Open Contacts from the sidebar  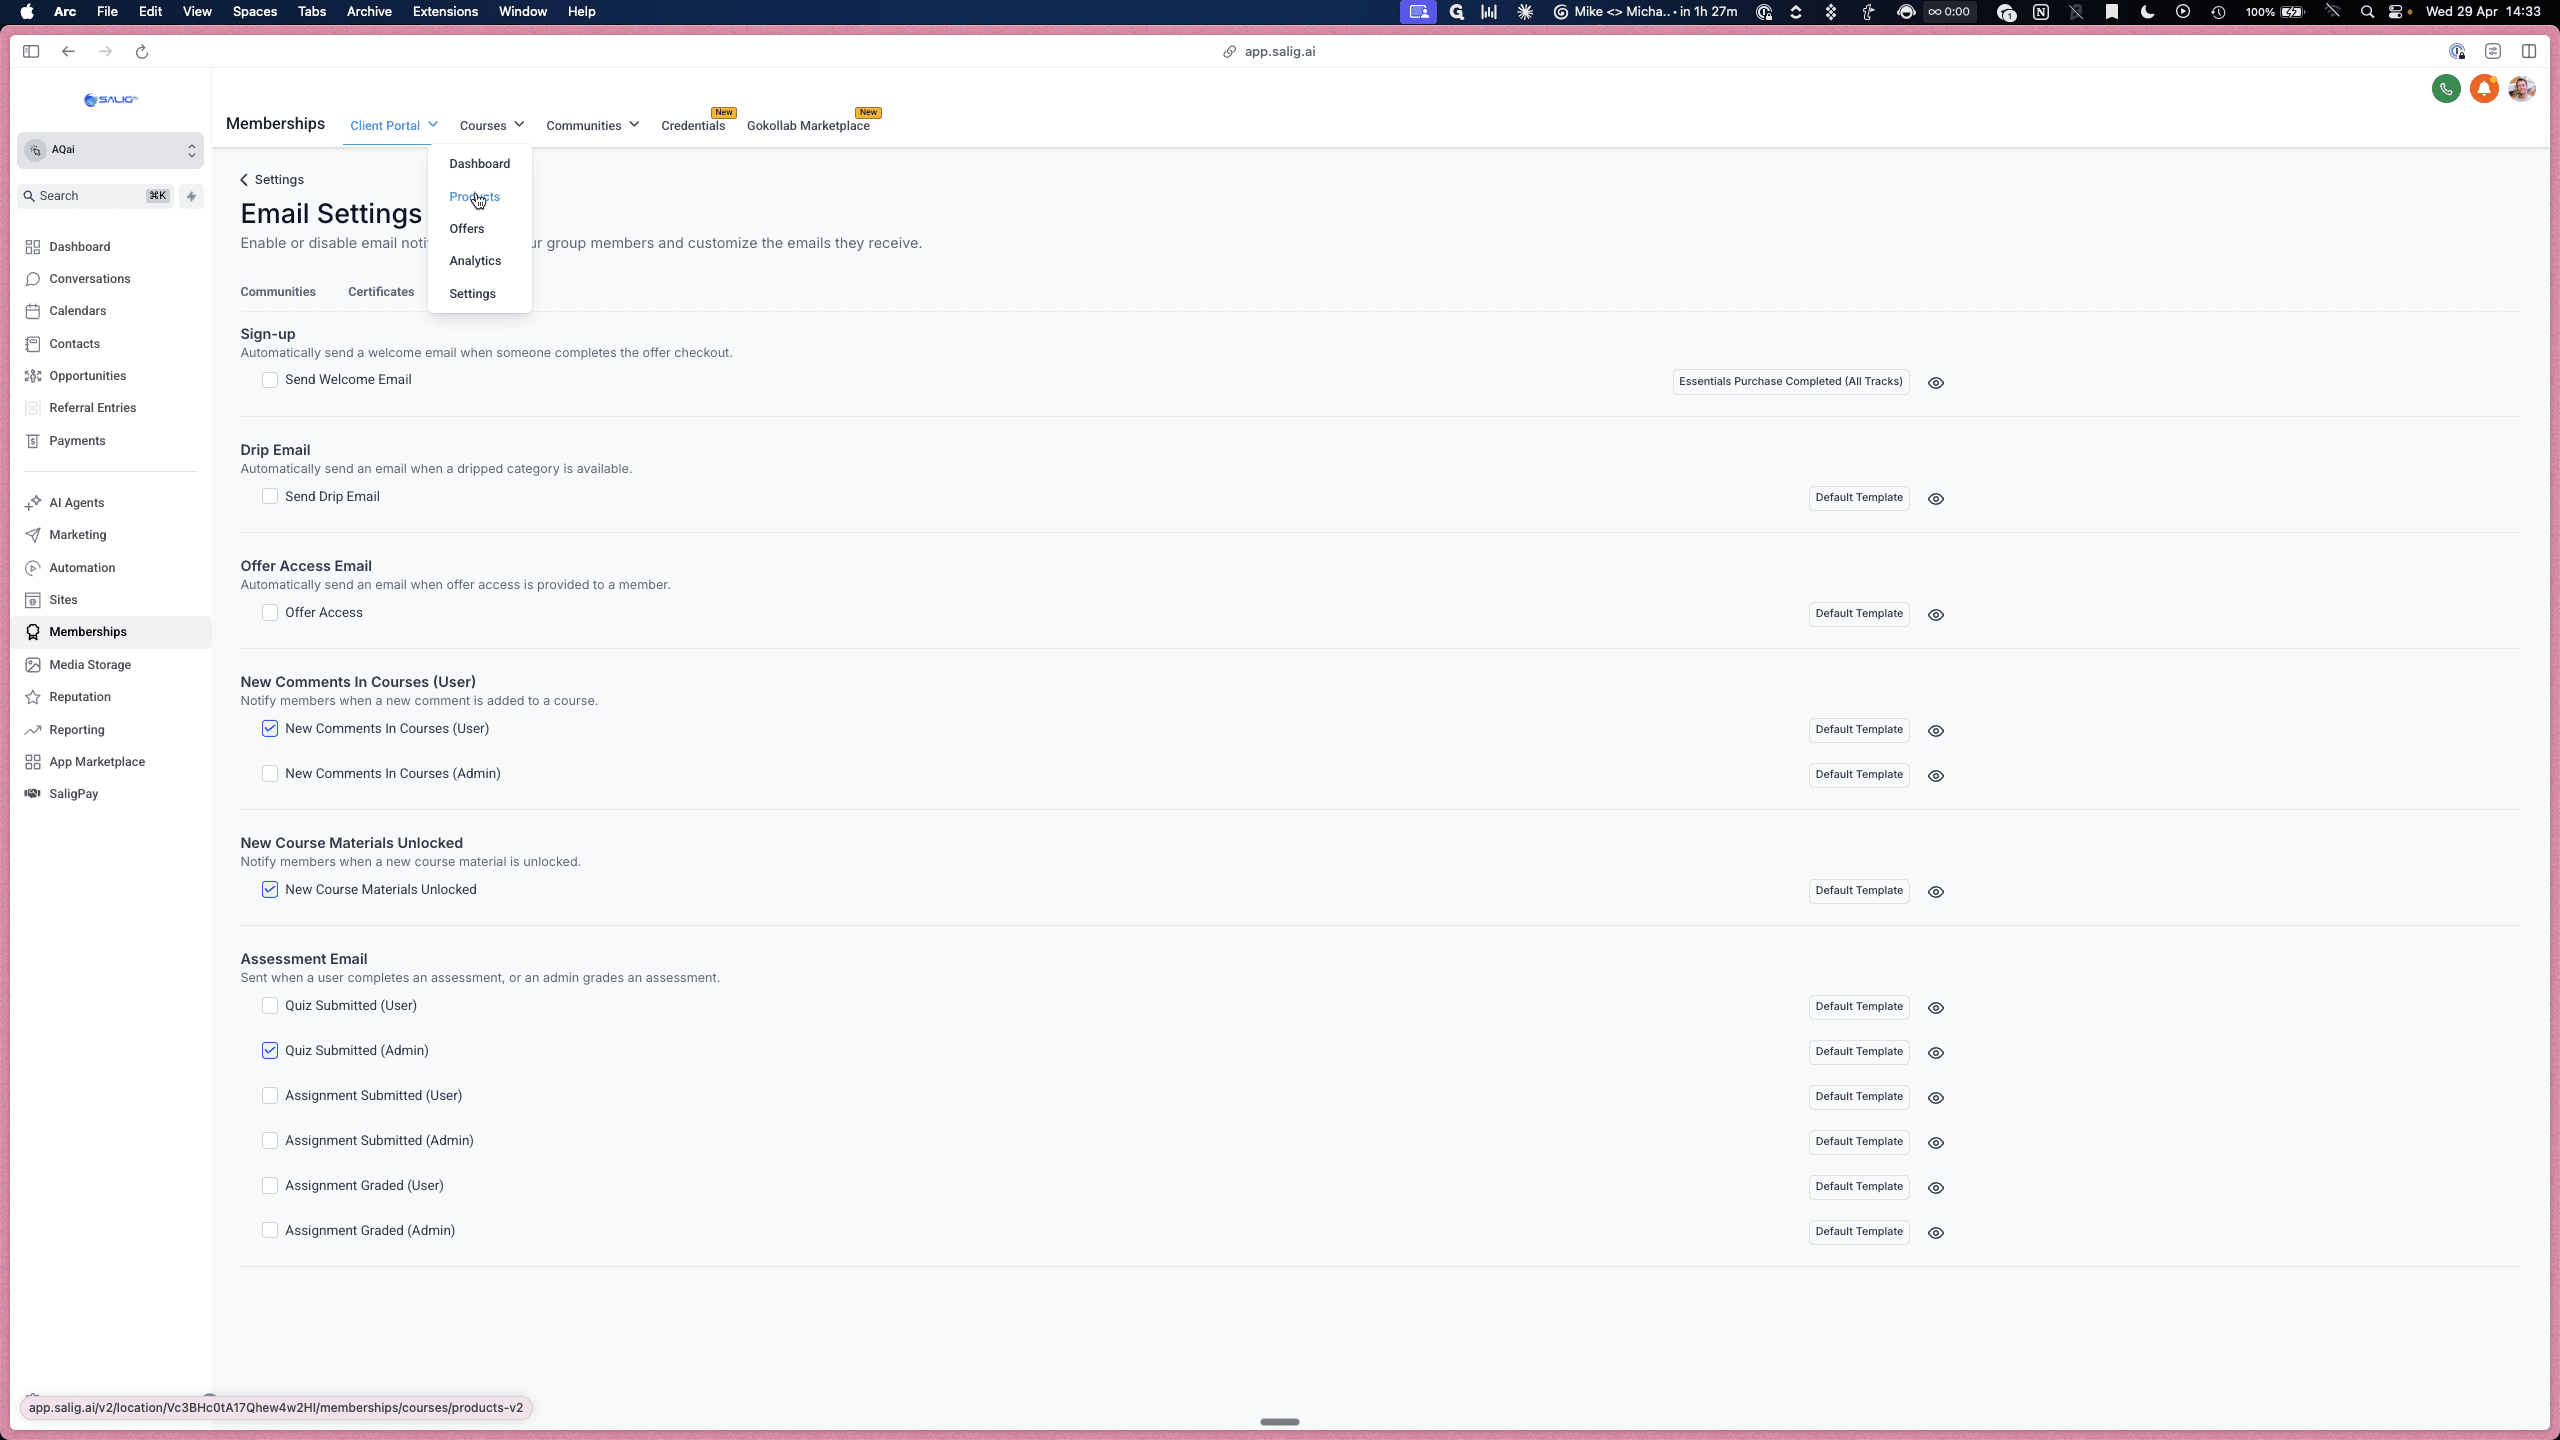coord(74,344)
